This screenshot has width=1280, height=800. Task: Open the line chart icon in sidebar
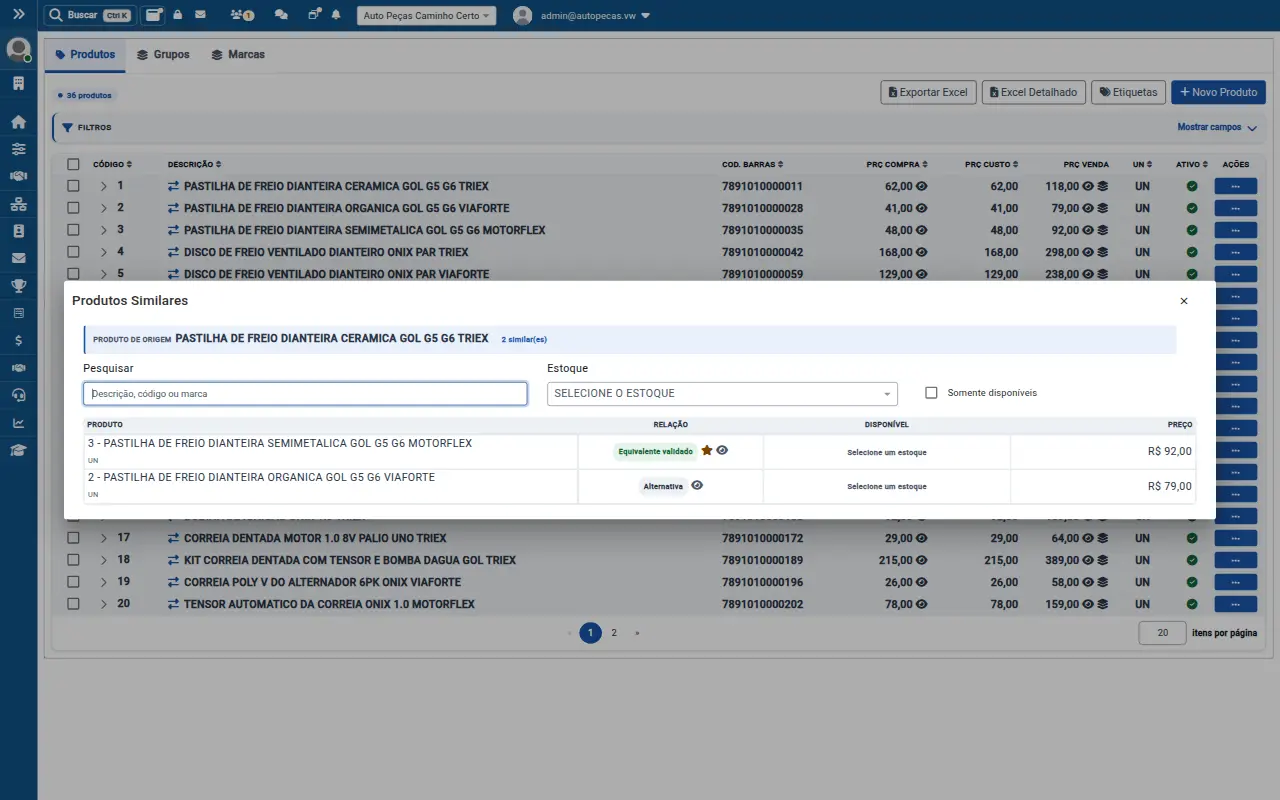(18, 422)
